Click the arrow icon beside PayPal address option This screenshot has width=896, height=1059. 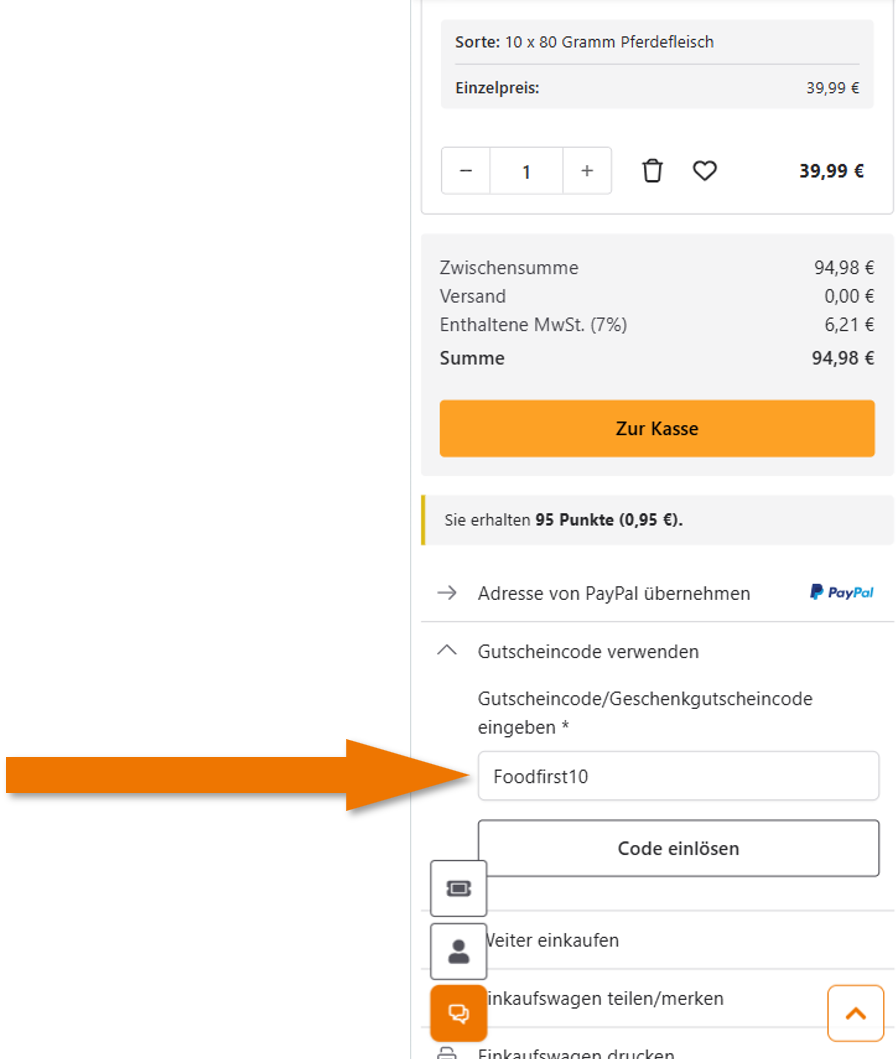[448, 593]
